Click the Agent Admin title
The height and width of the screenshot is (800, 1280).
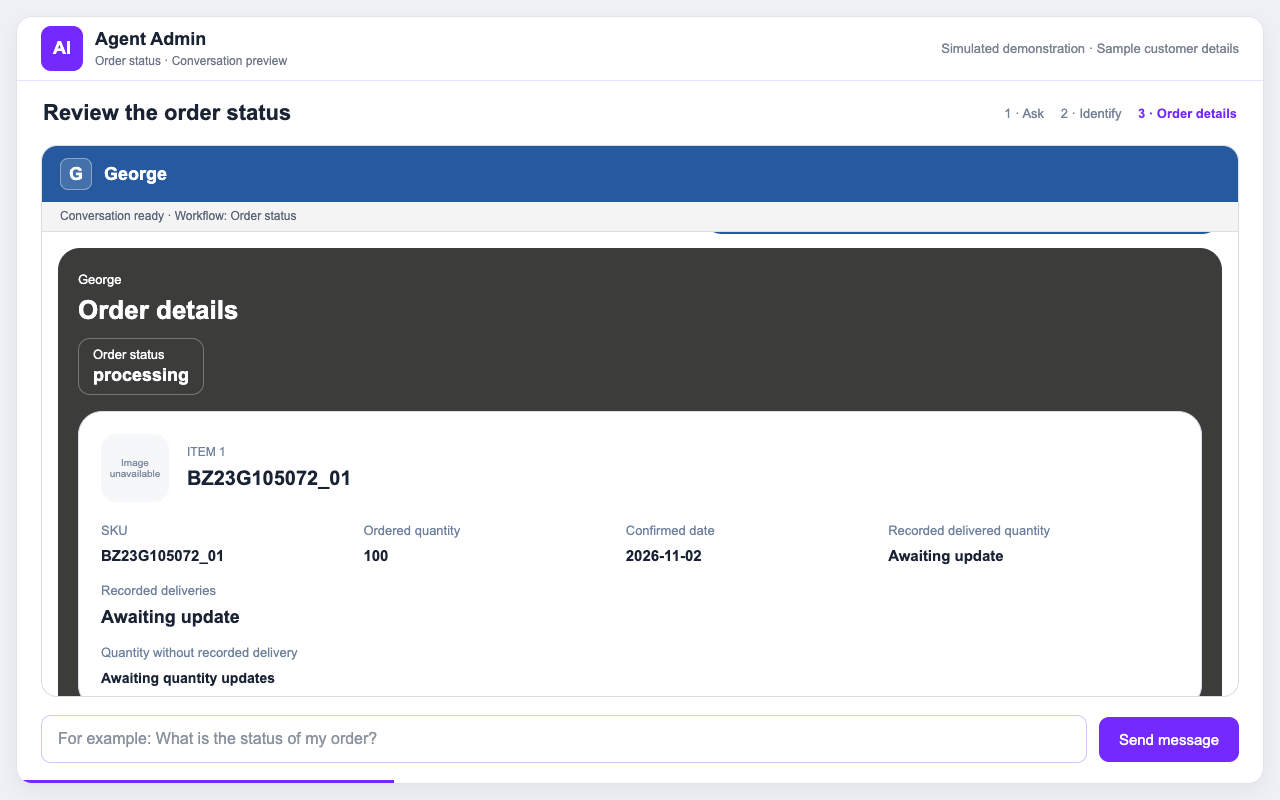pos(150,39)
